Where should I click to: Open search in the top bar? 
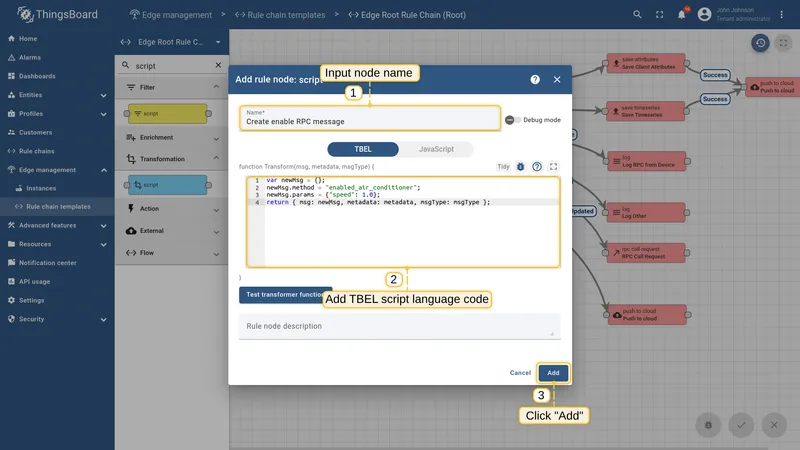pos(637,15)
